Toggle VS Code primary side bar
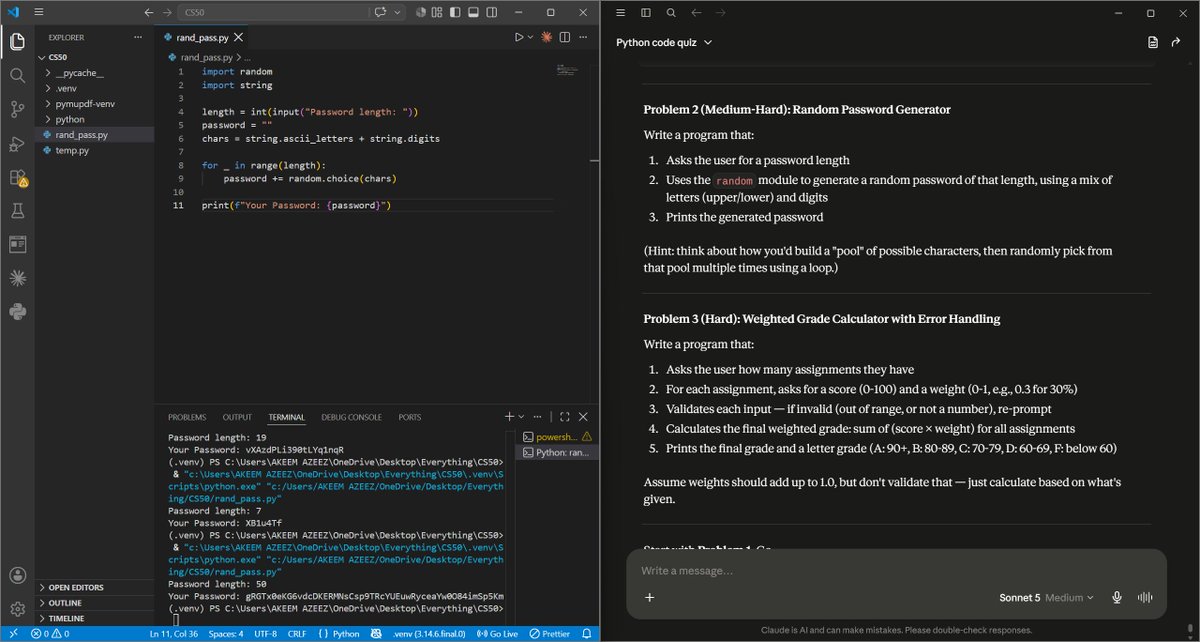The image size is (1200, 642). click(455, 13)
